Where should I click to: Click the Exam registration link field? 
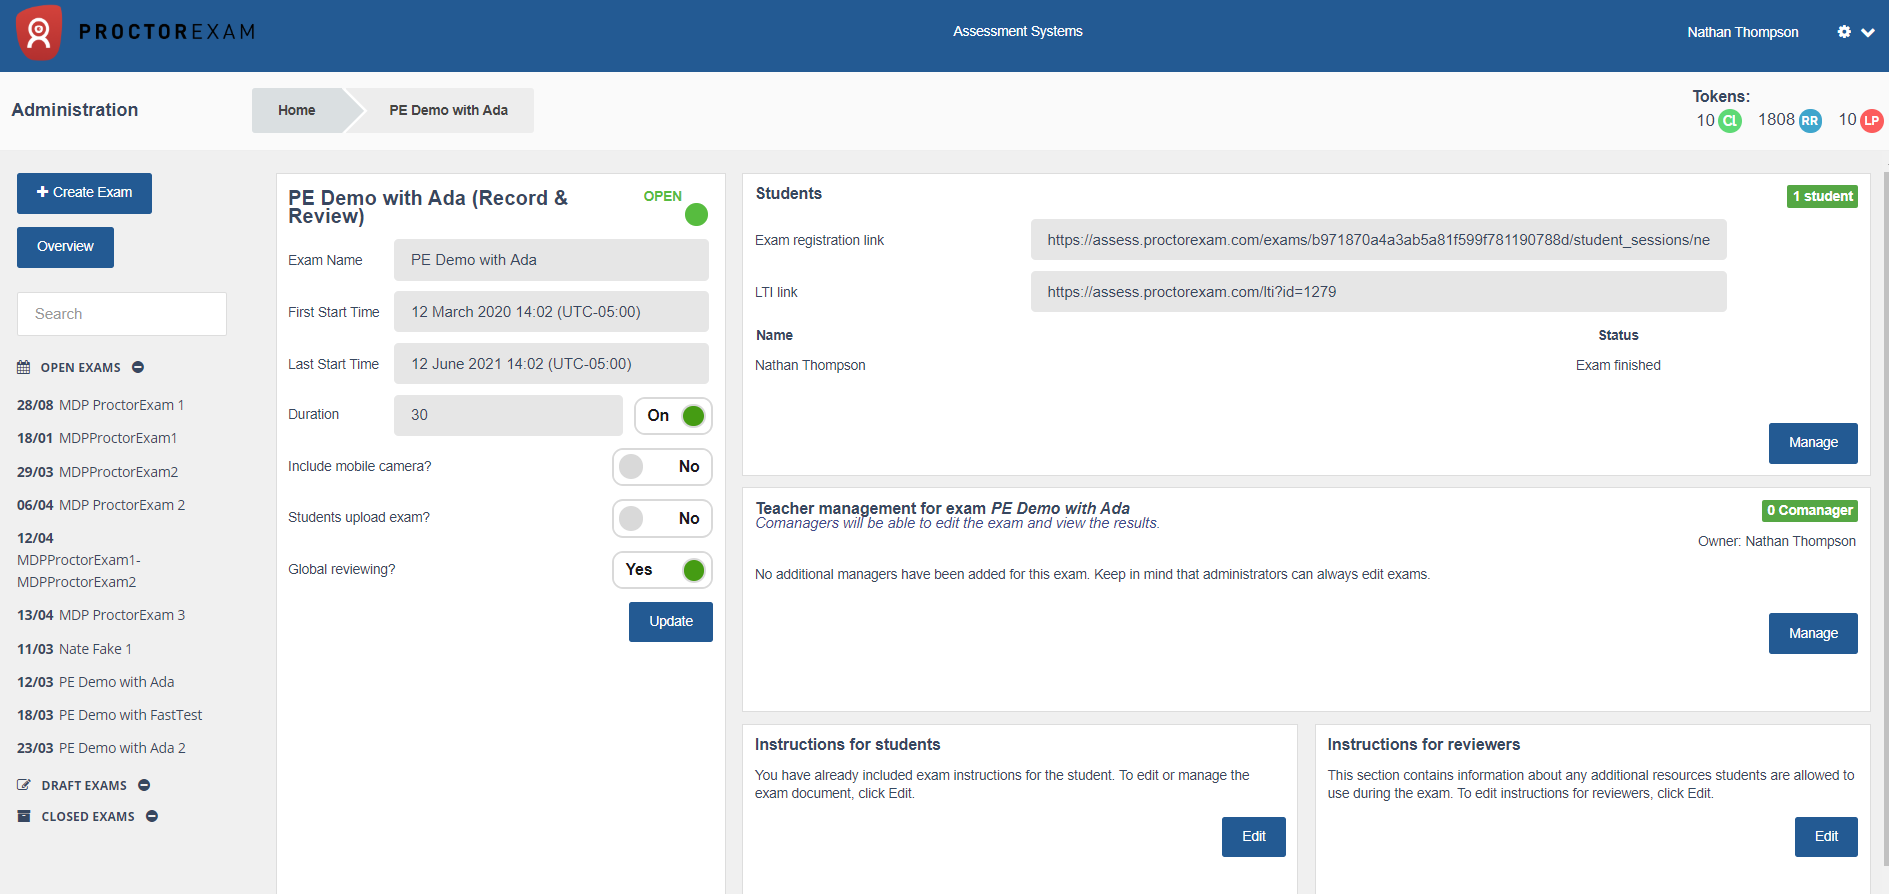[x=1378, y=240]
